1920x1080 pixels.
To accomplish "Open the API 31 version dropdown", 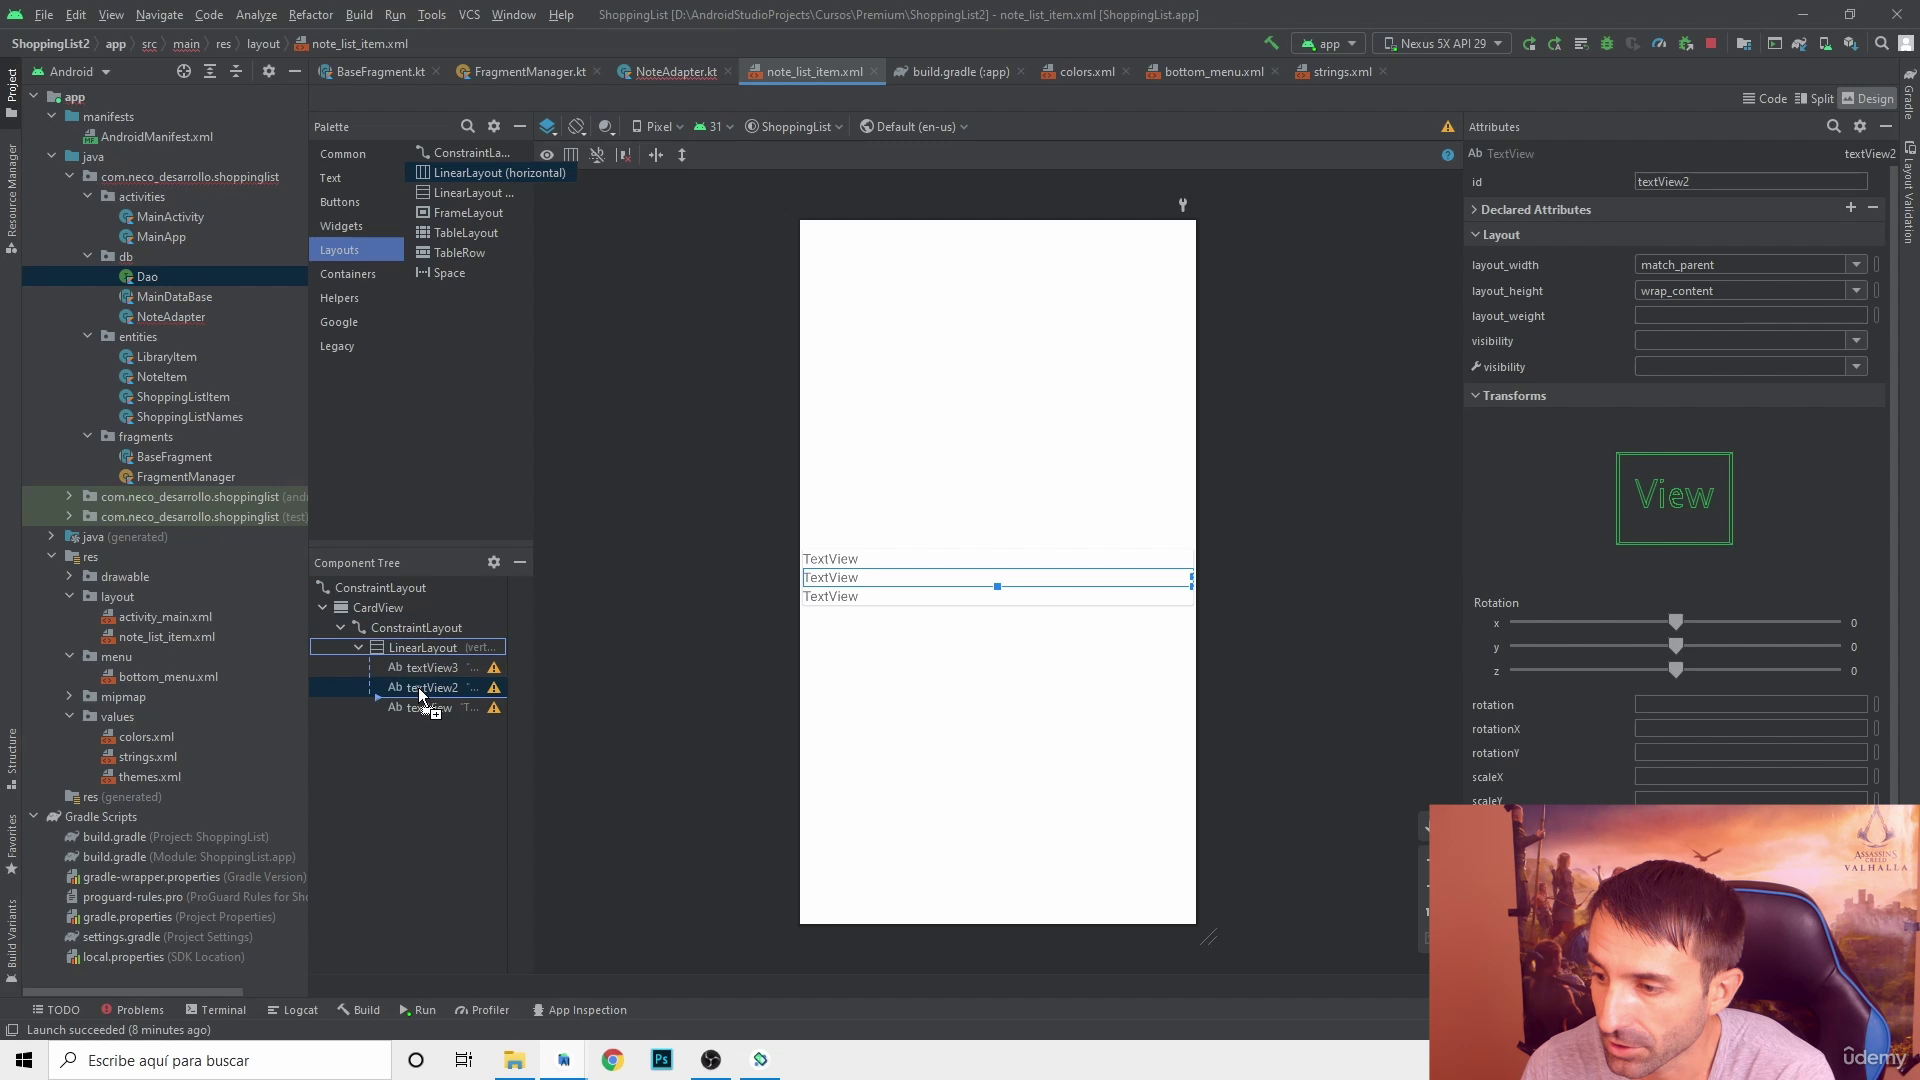I will pos(714,126).
